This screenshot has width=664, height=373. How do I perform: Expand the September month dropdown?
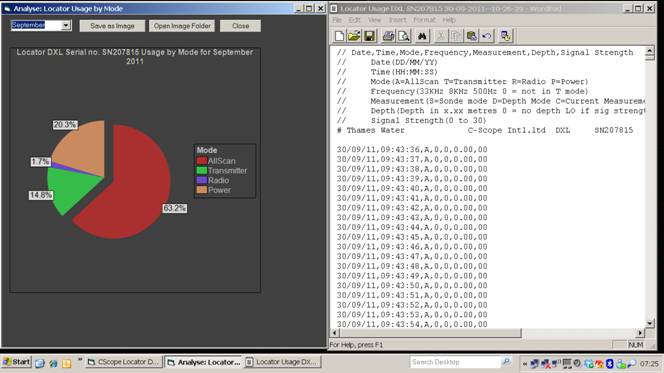click(x=66, y=25)
